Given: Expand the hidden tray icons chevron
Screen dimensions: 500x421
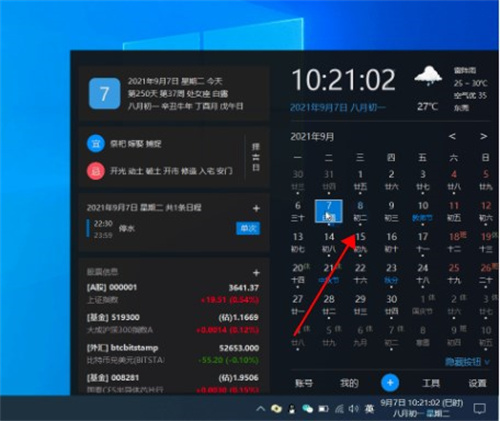Looking at the screenshot, I should pyautogui.click(x=260, y=408).
